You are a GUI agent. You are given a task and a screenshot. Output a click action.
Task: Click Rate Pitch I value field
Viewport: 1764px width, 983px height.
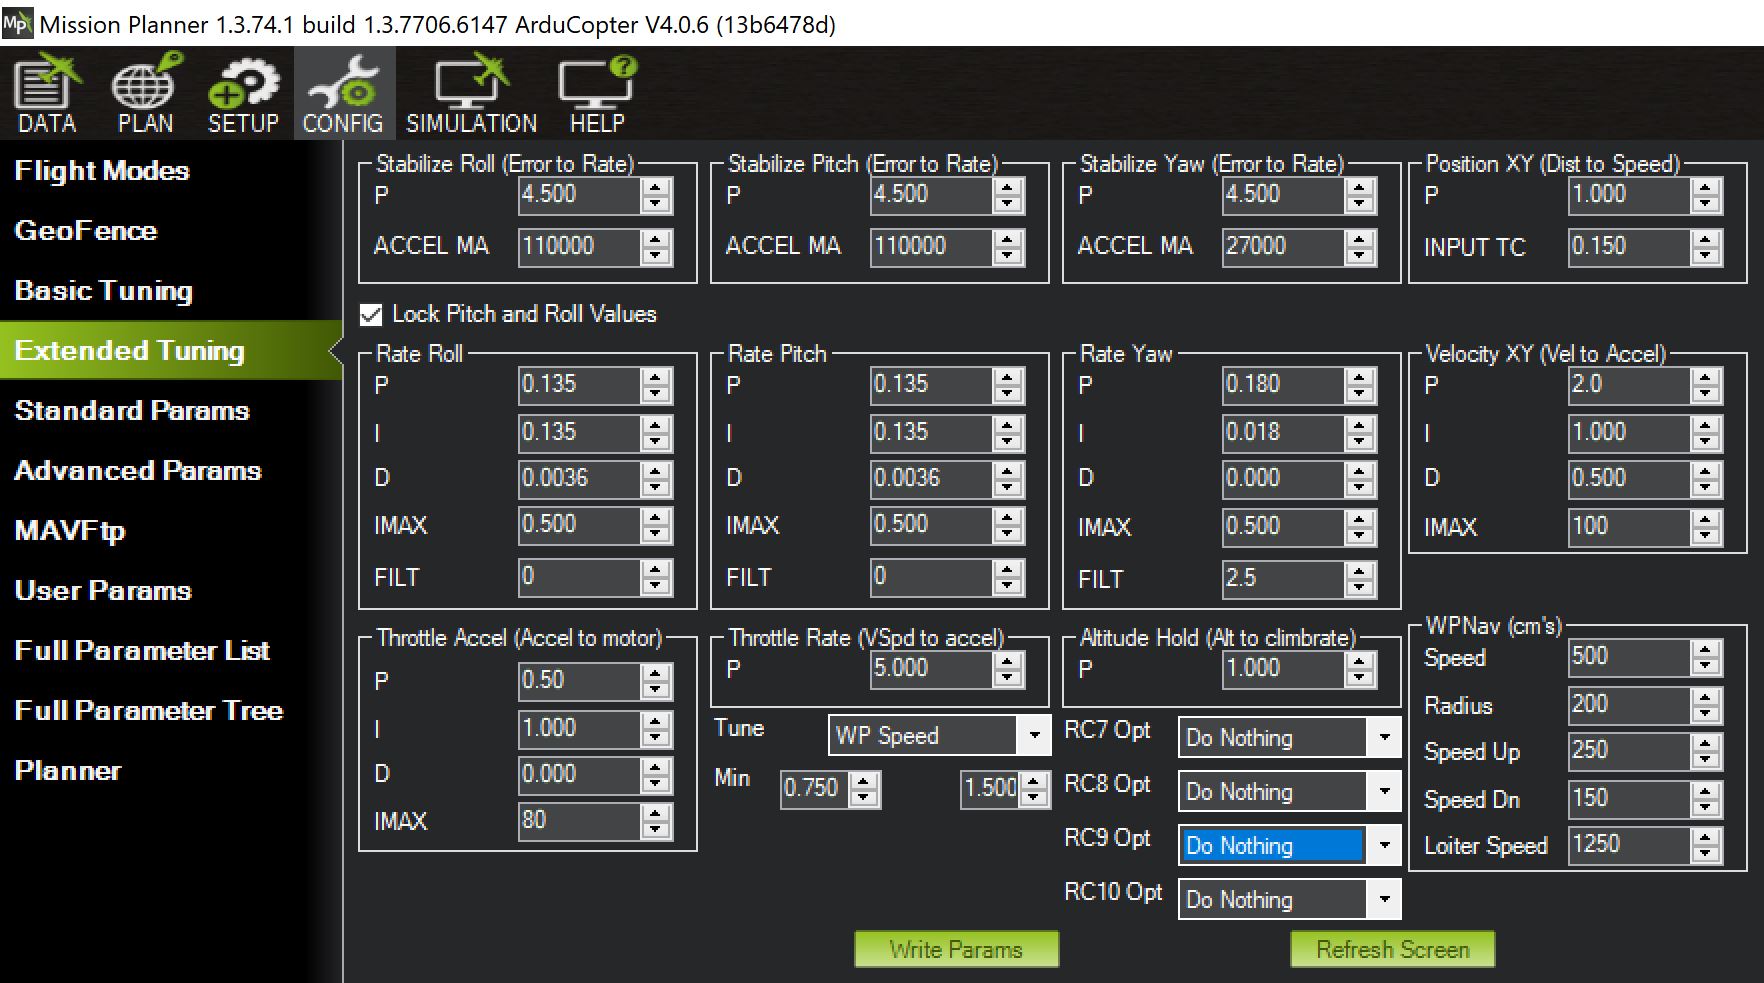tap(931, 432)
